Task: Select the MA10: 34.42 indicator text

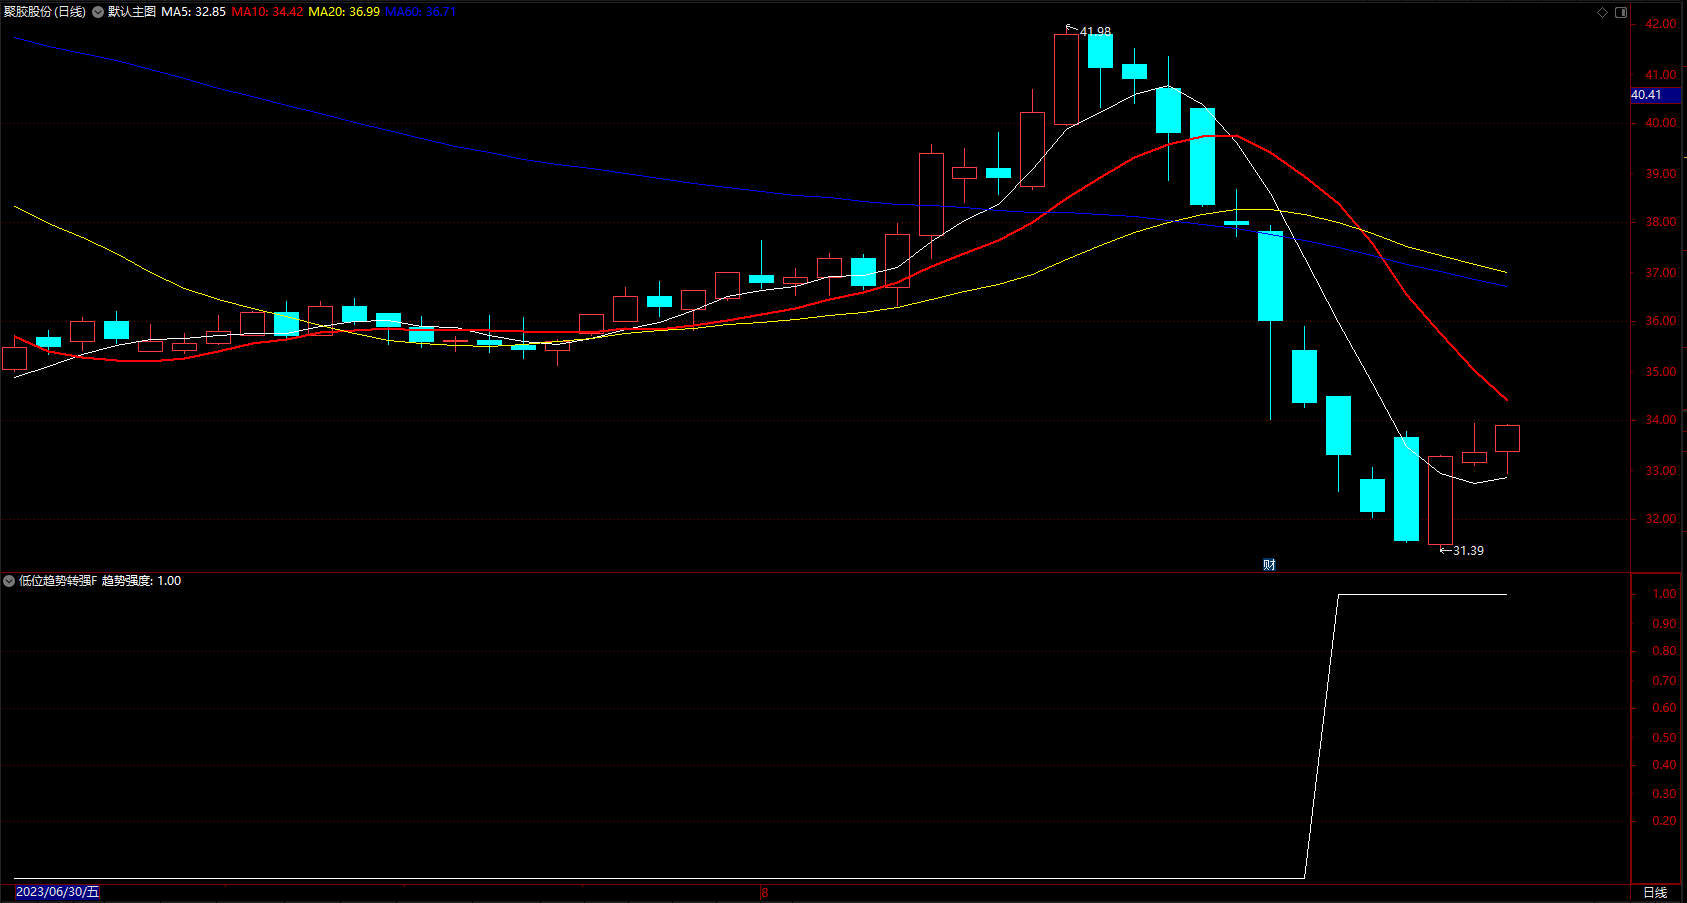Action: (267, 12)
